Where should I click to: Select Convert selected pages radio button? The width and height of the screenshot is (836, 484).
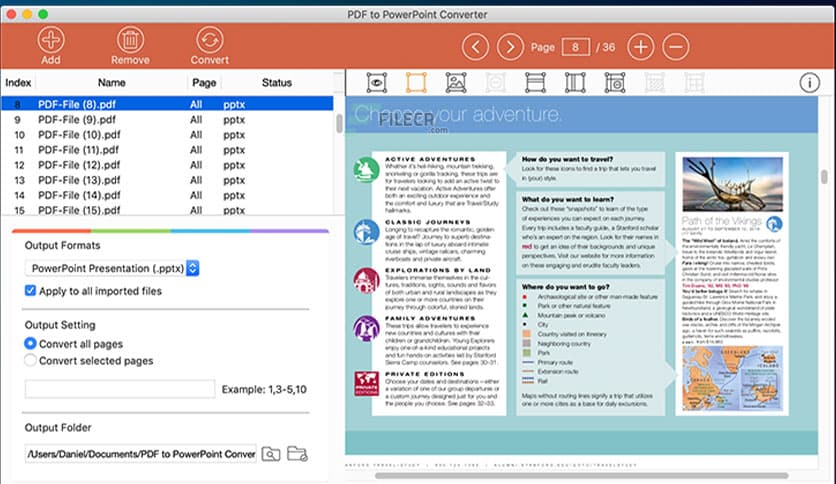(30, 360)
